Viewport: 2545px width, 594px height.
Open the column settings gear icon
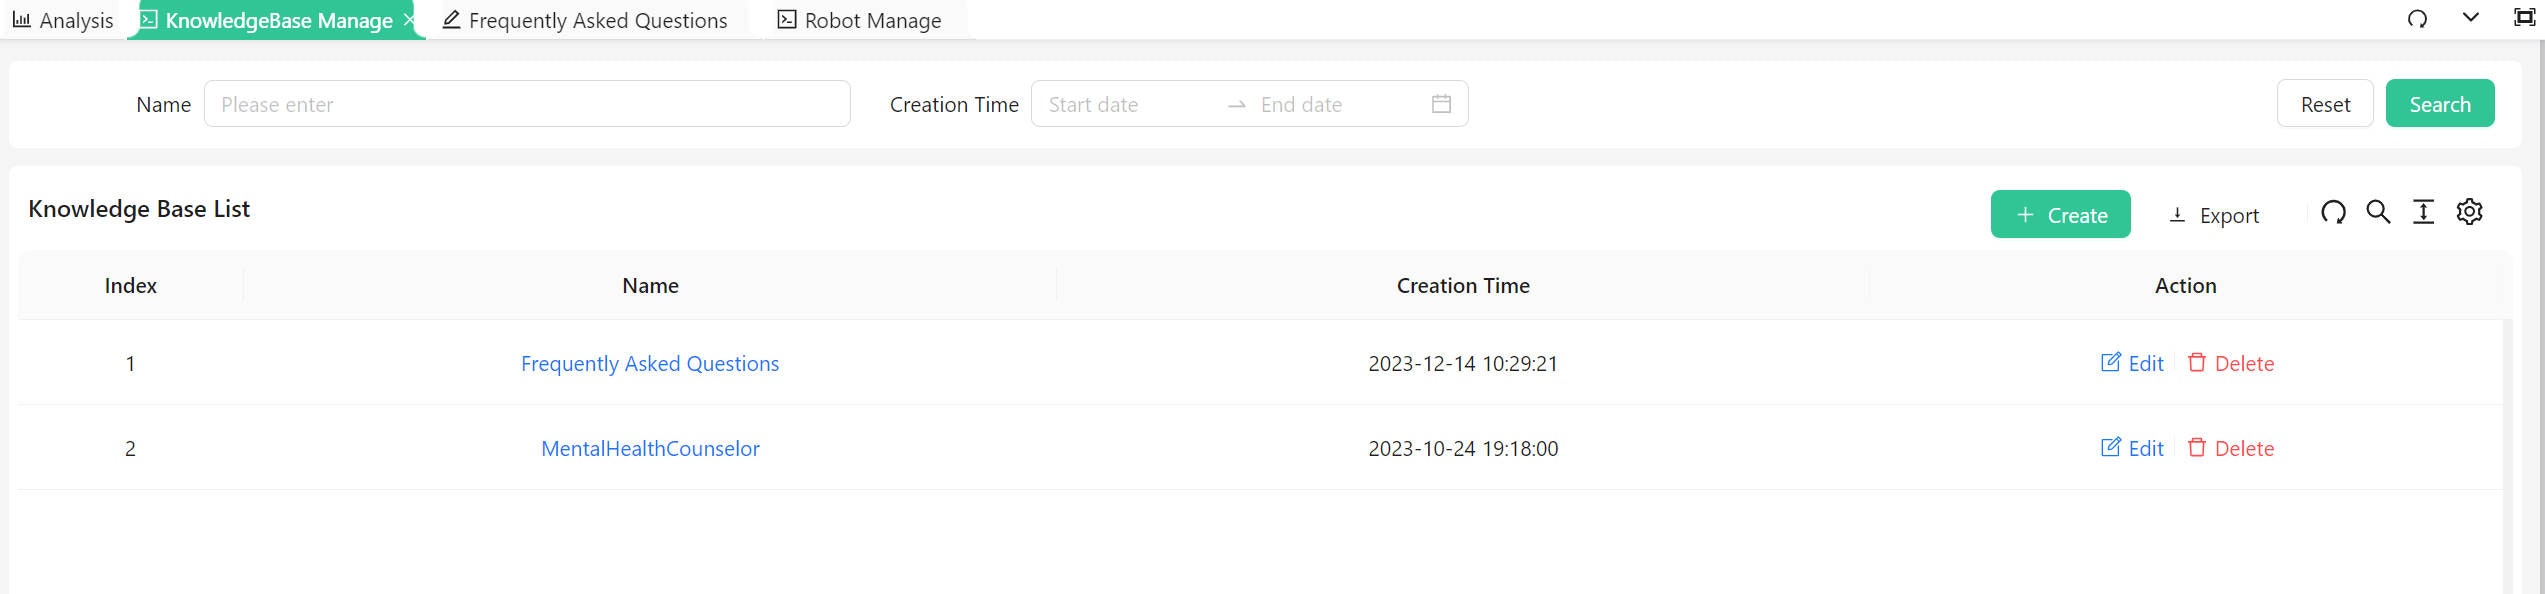[x=2469, y=212]
